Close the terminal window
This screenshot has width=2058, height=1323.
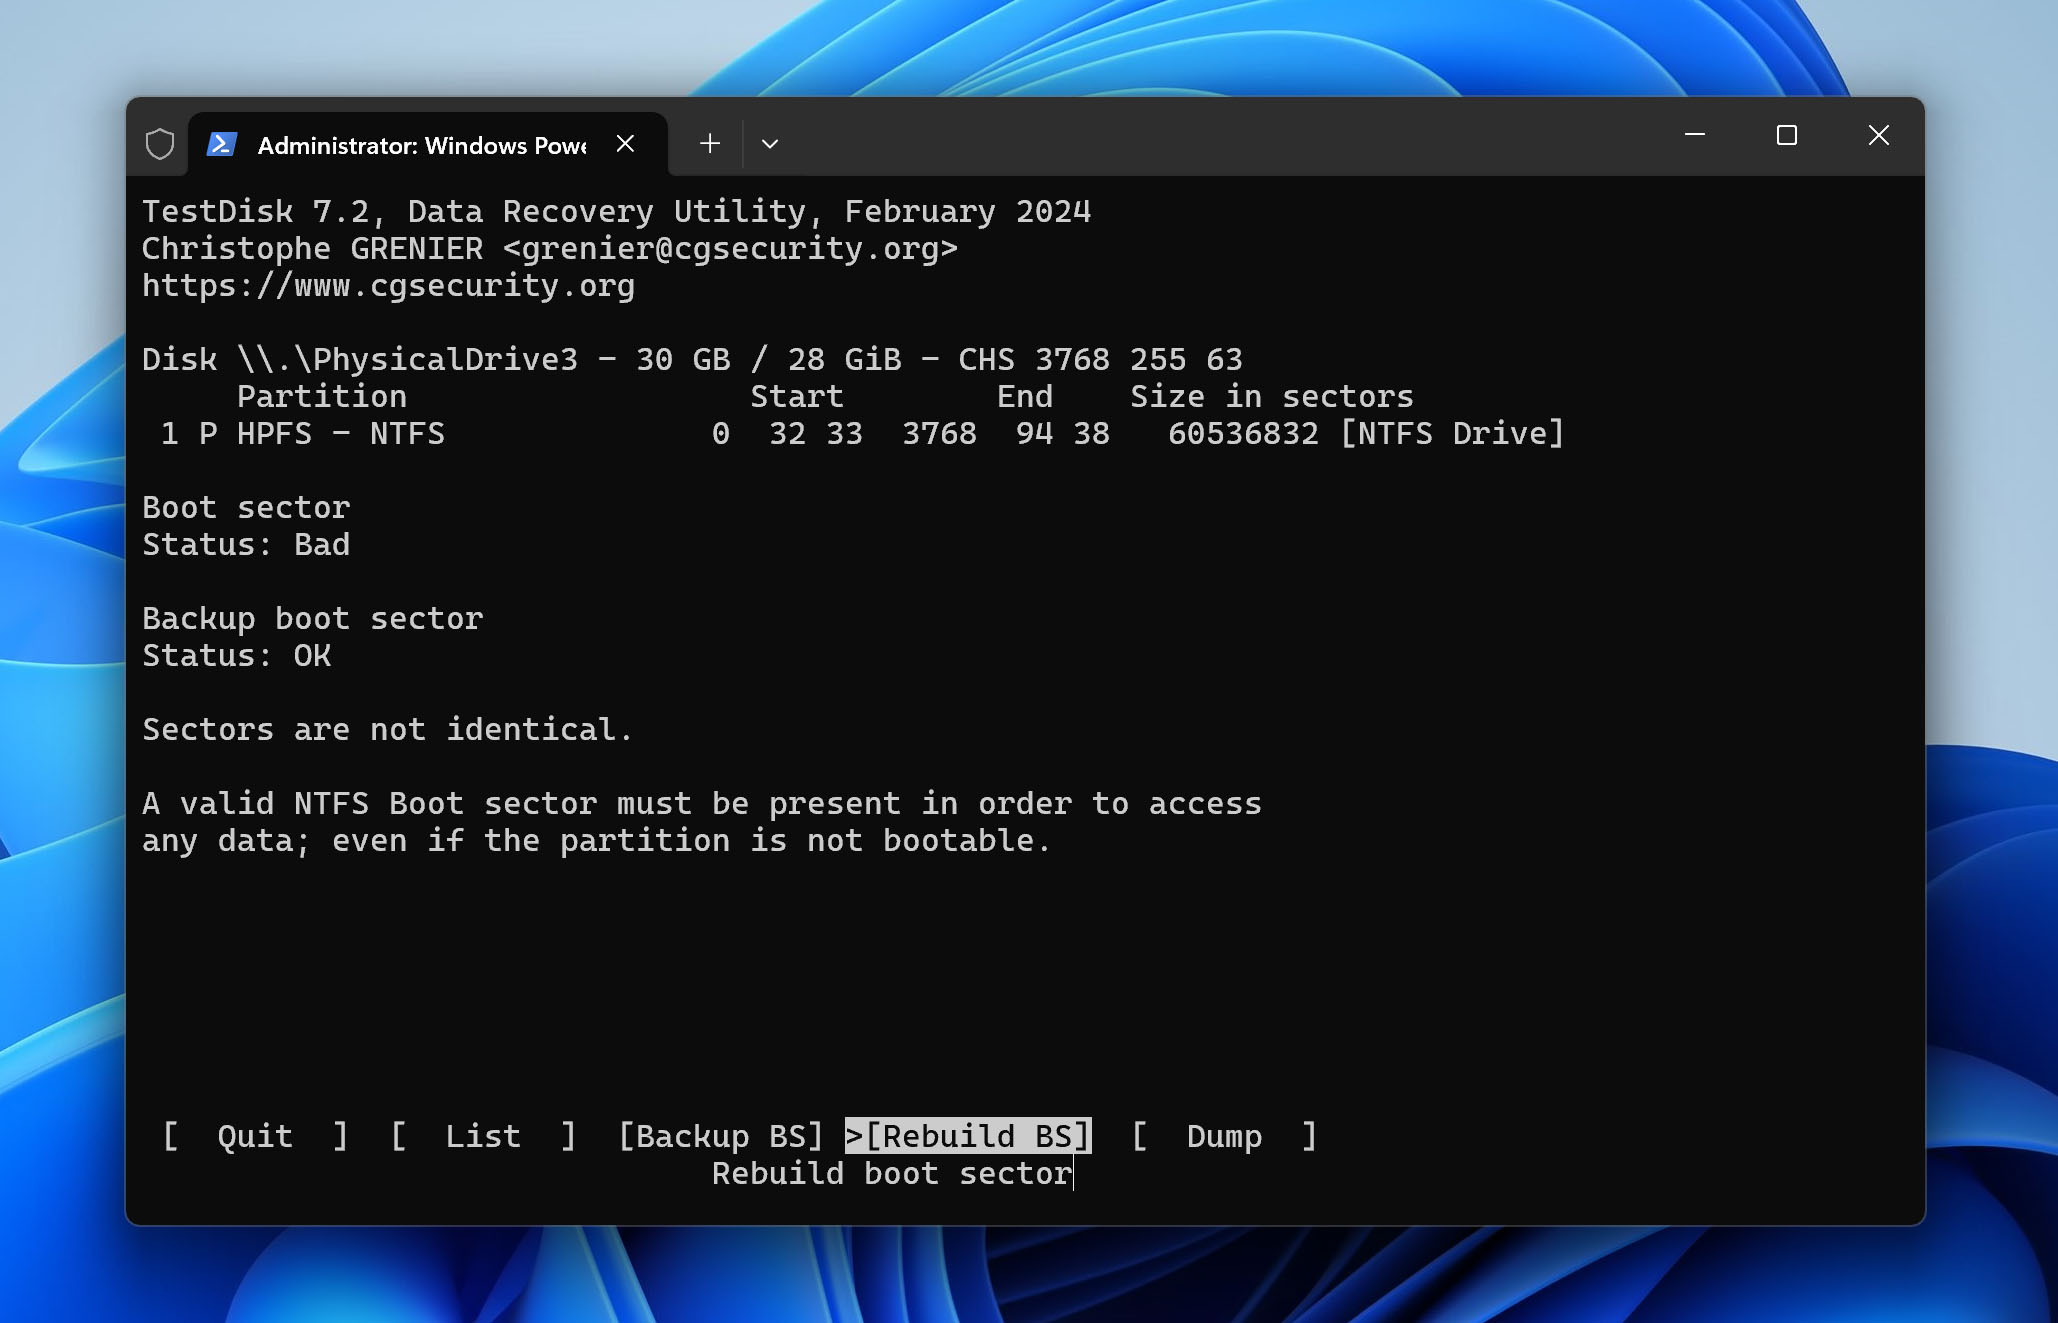point(1879,135)
